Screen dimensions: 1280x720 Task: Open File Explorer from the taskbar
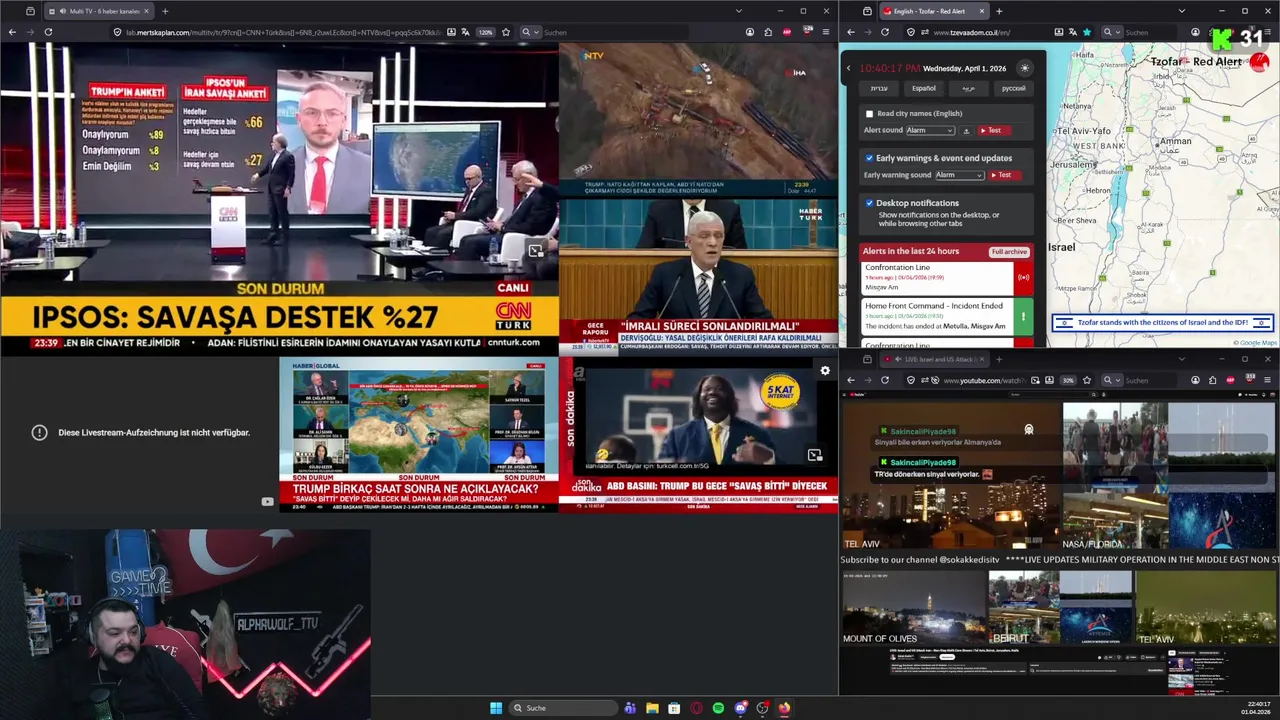[652, 708]
